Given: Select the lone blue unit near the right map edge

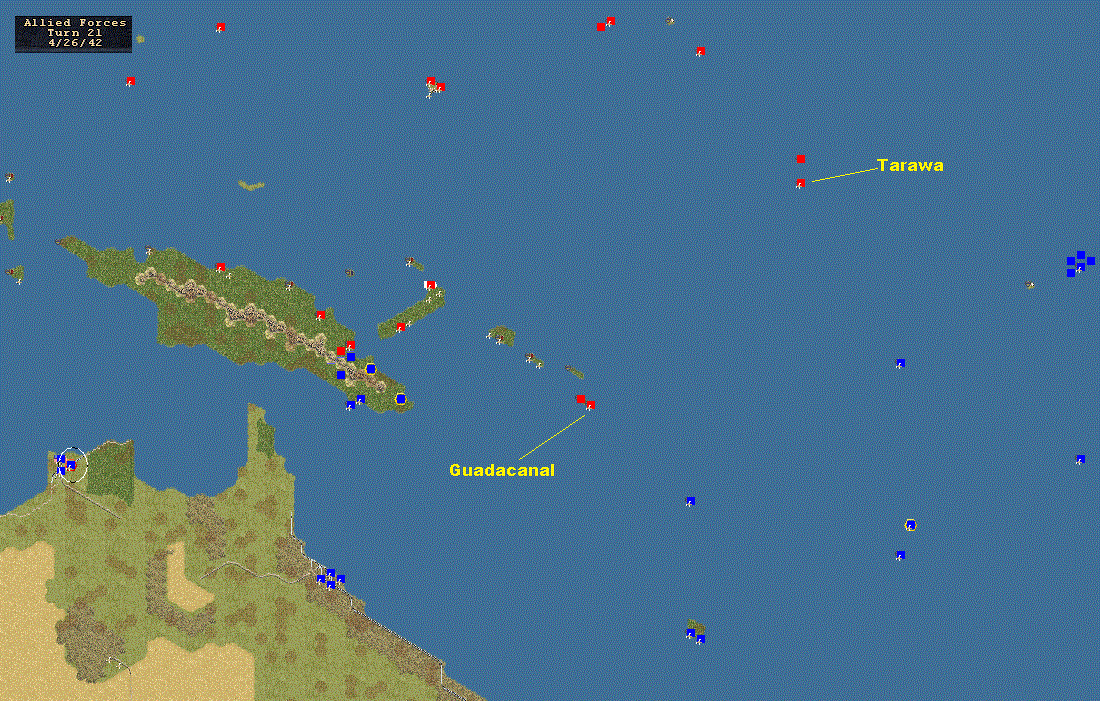Looking at the screenshot, I should (x=1081, y=460).
